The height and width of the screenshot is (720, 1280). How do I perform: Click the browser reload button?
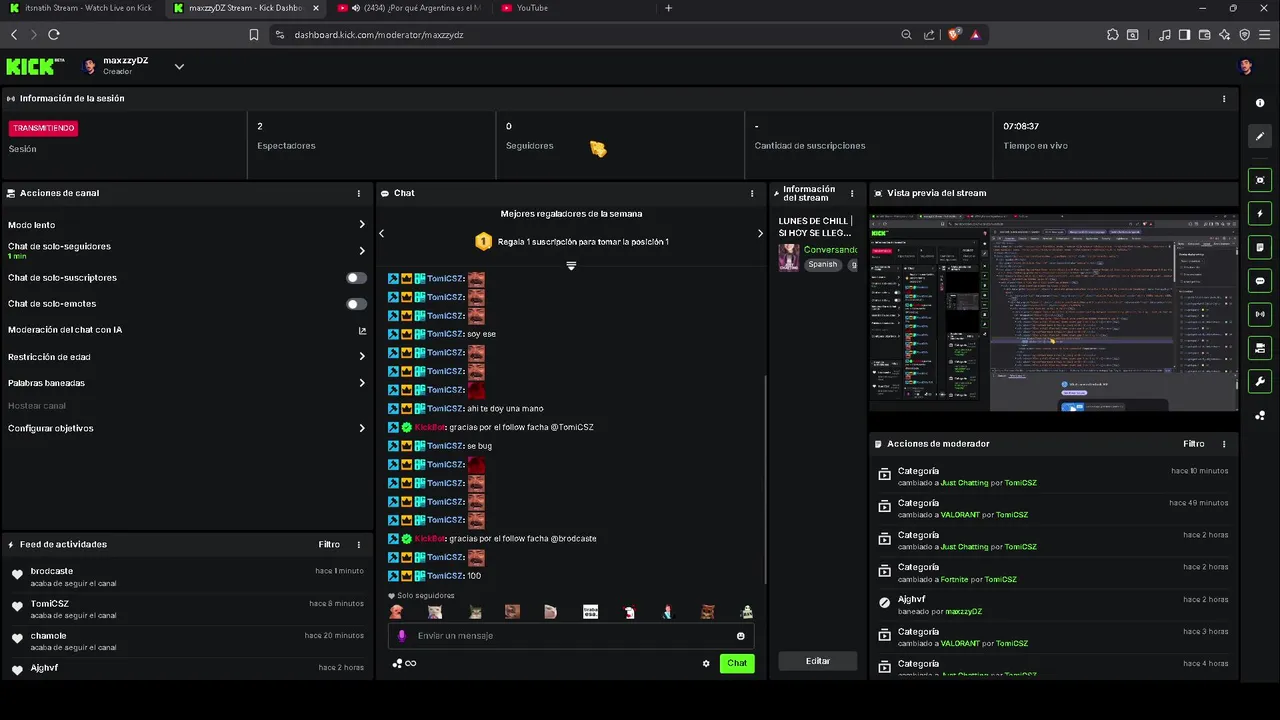point(54,34)
